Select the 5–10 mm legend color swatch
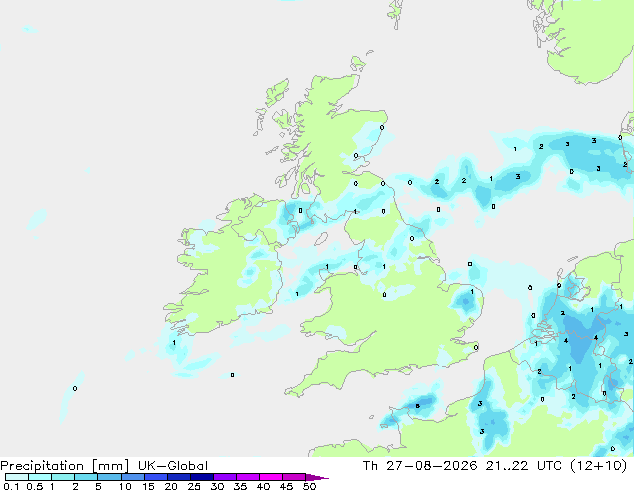The image size is (634, 490). click(x=109, y=477)
